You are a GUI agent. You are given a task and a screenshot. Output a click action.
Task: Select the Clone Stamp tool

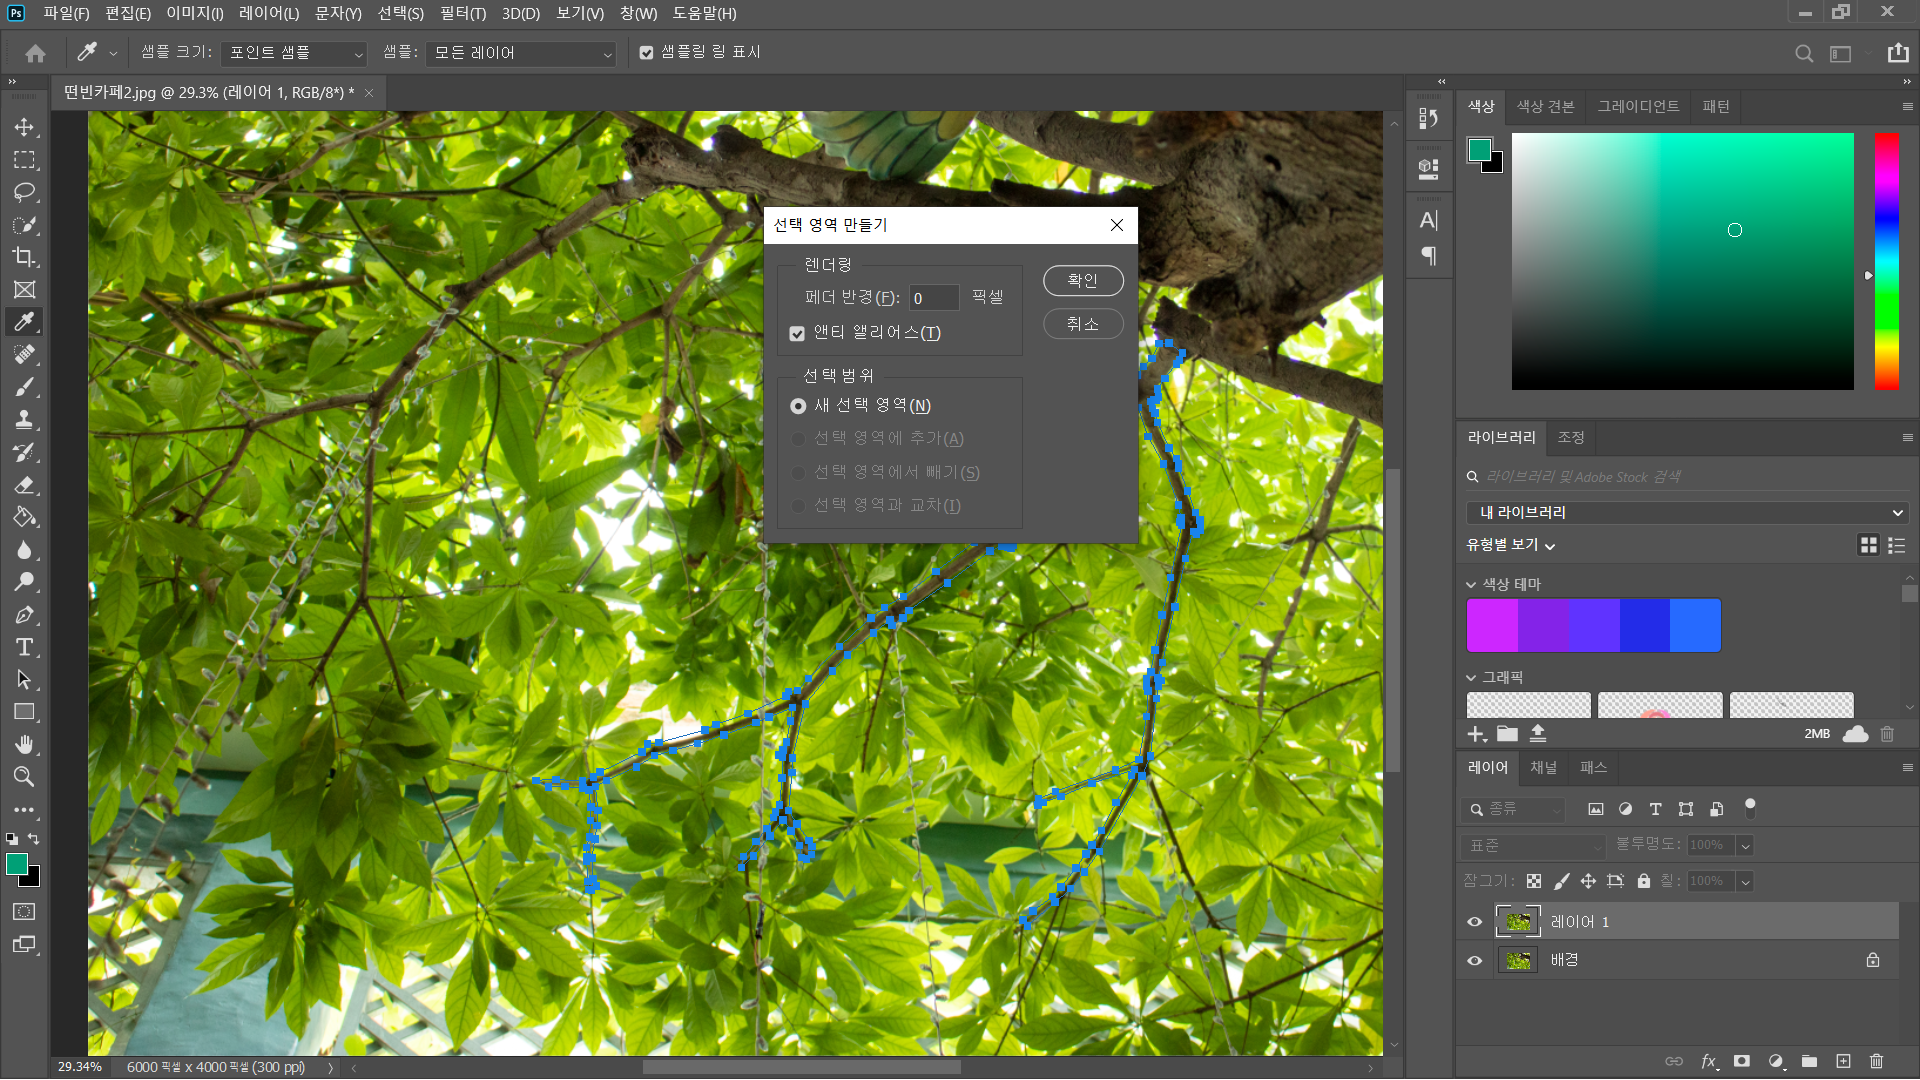click(x=24, y=420)
